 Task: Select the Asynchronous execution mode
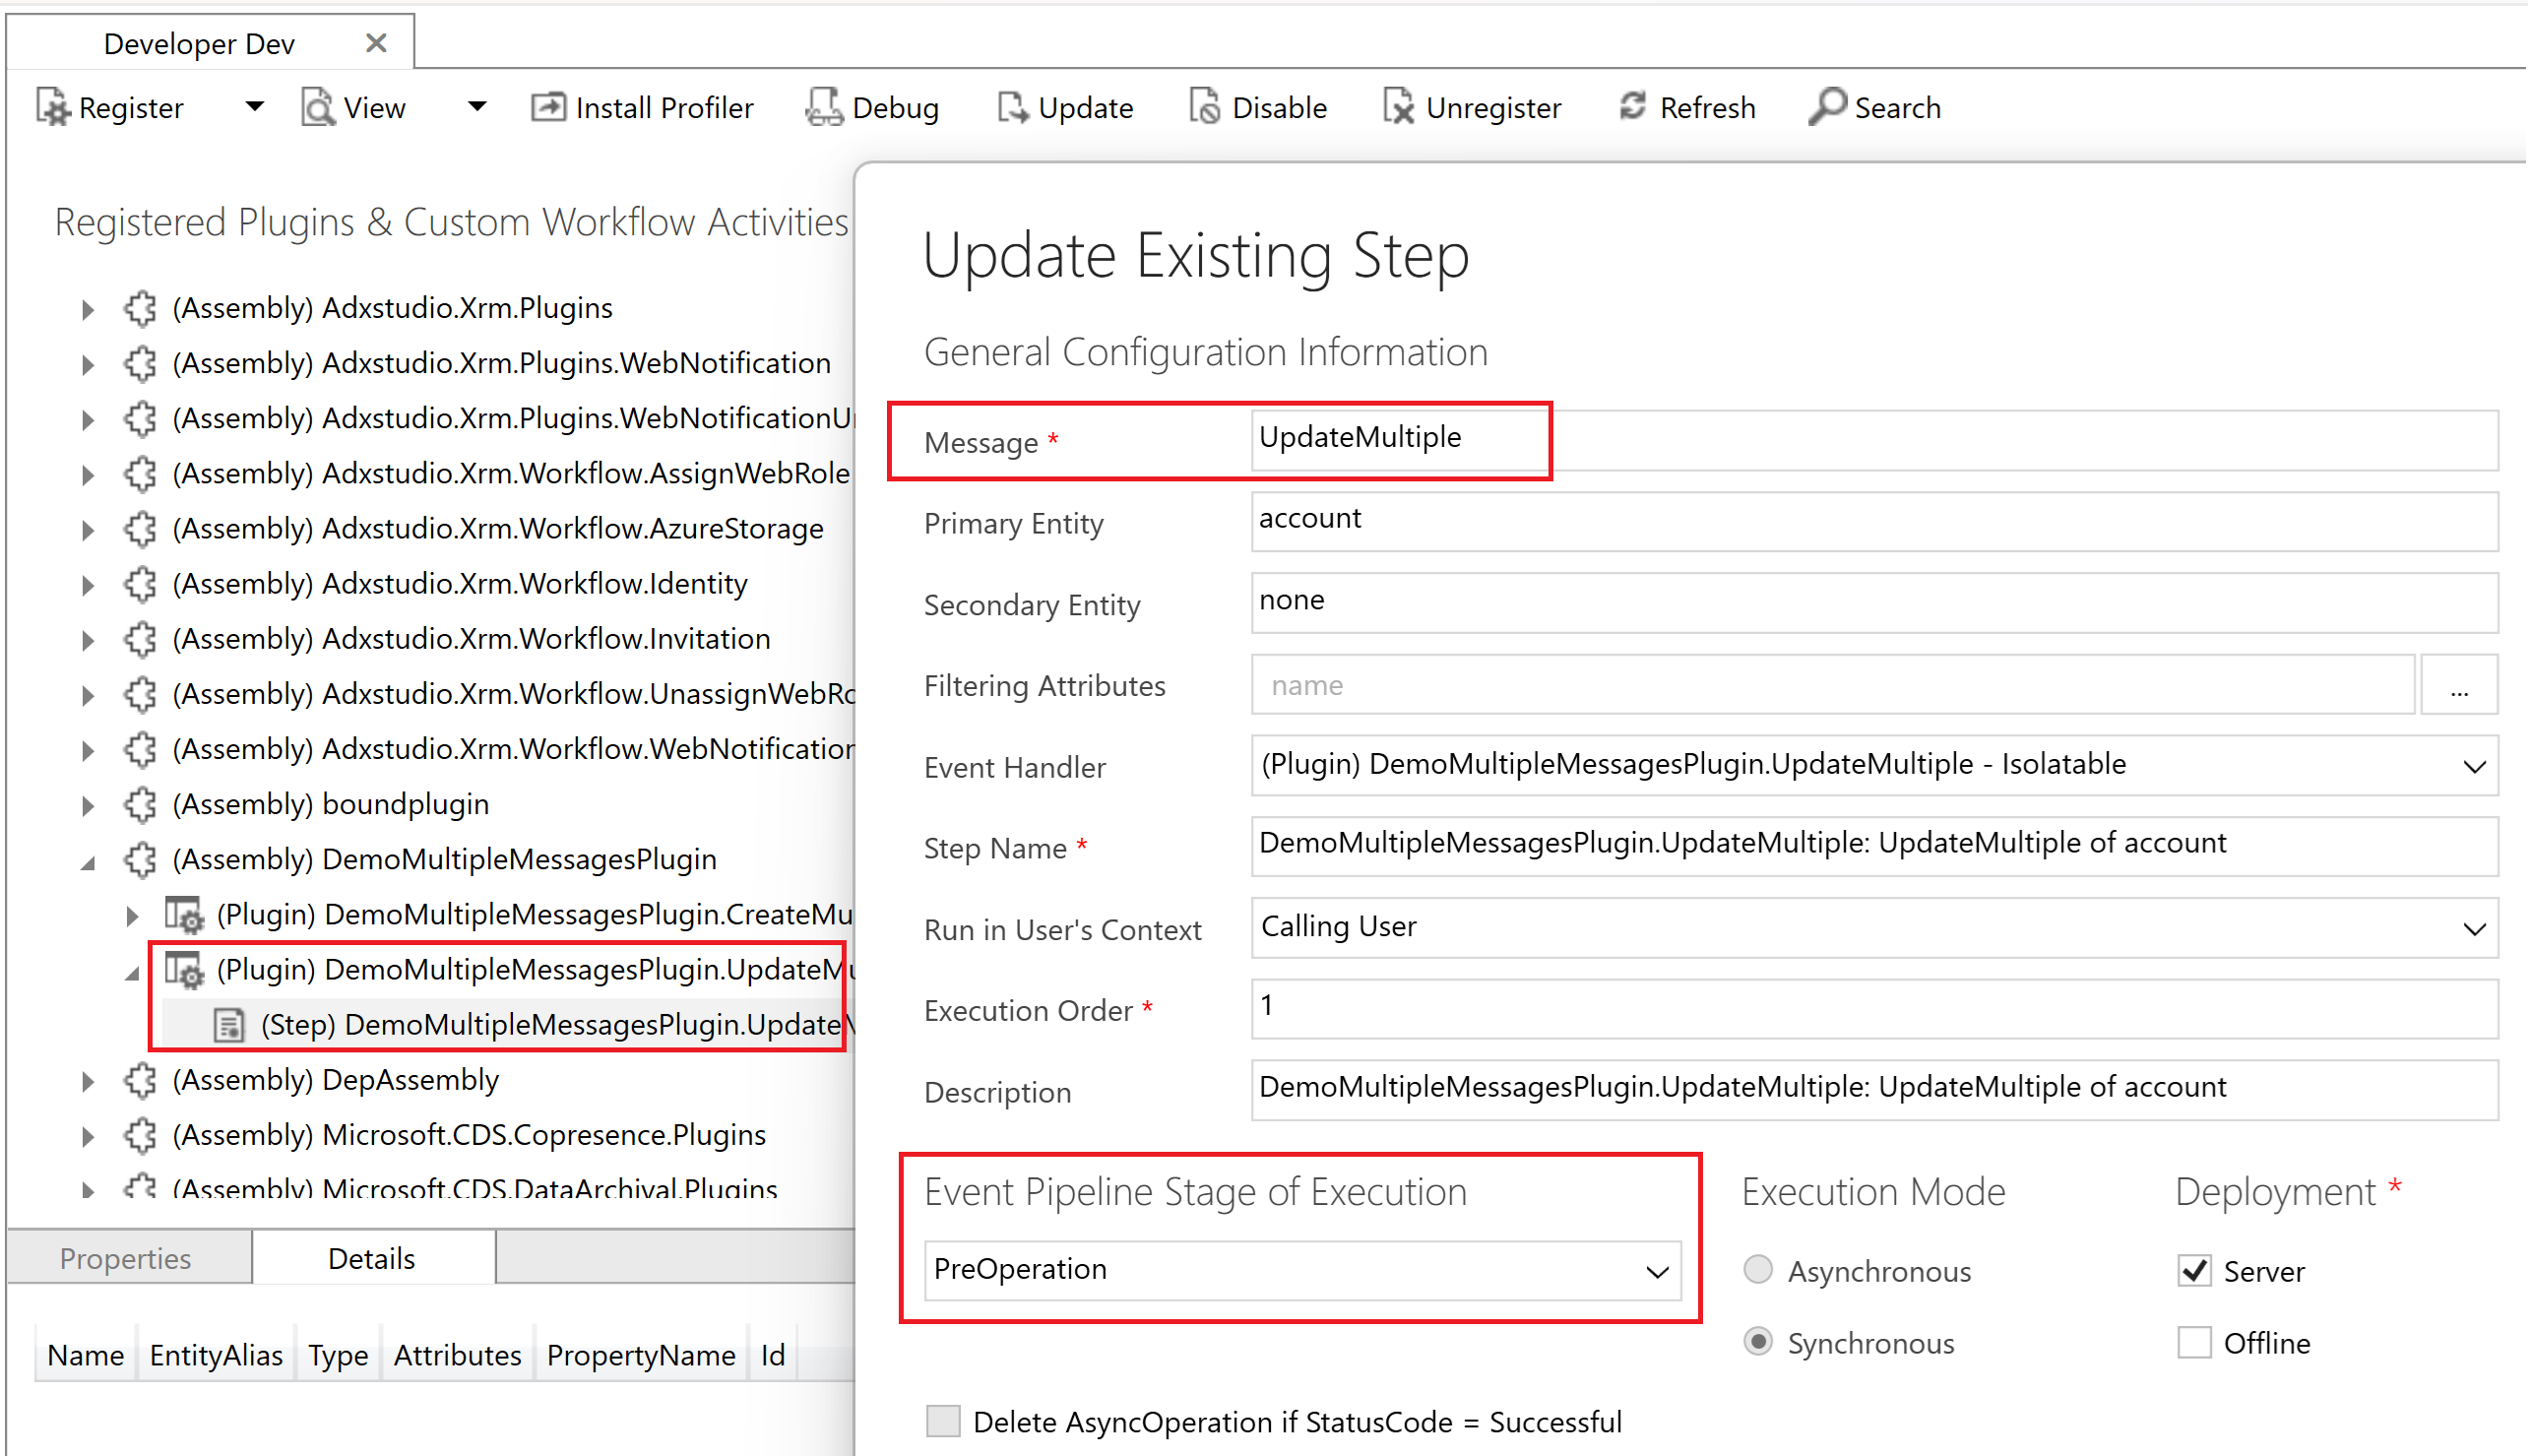1758,1271
